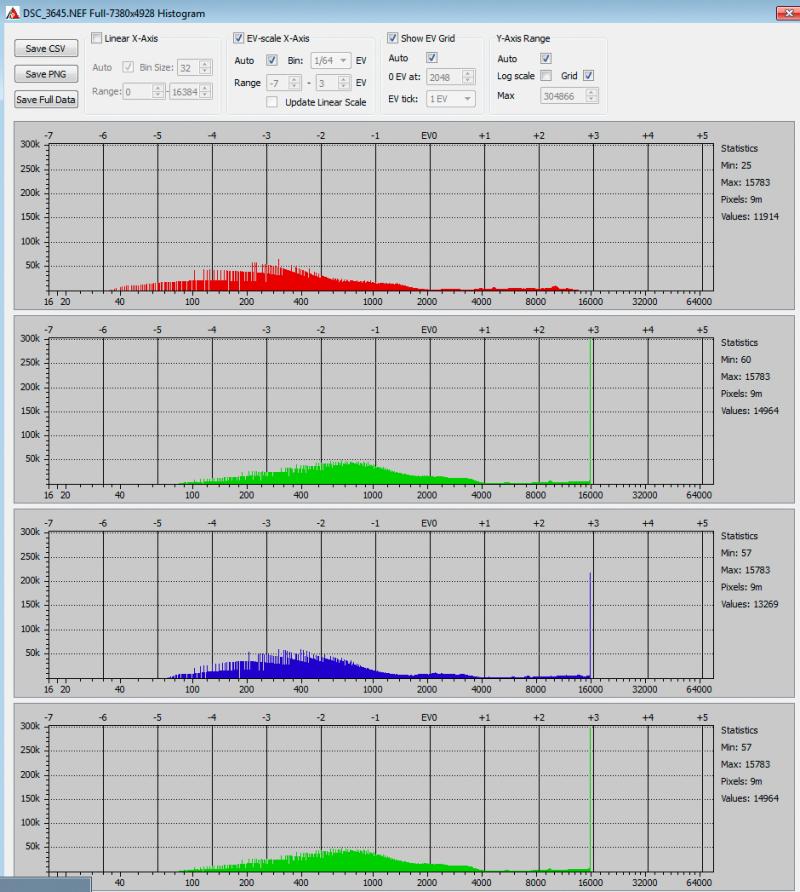
Task: Close the histogram window
Action: pyautogui.click(x=789, y=13)
